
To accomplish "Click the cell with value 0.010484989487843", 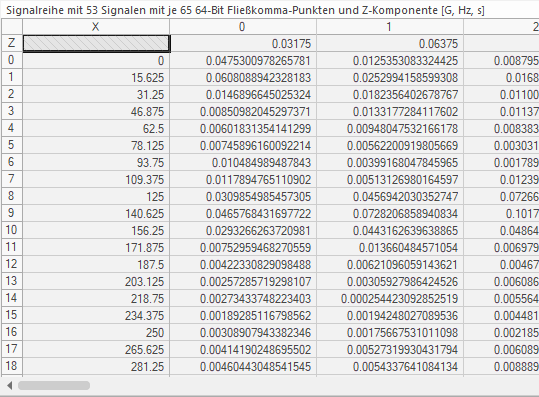I will tap(243, 163).
